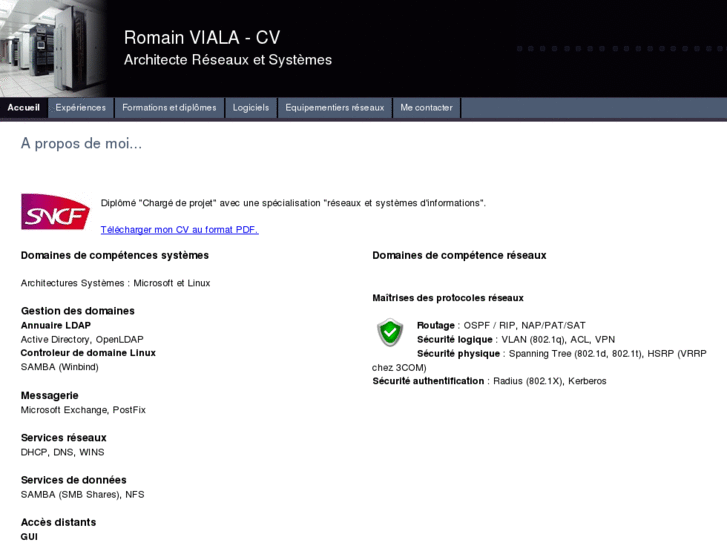Select the Equipementiers réseaux tab

(x=335, y=108)
